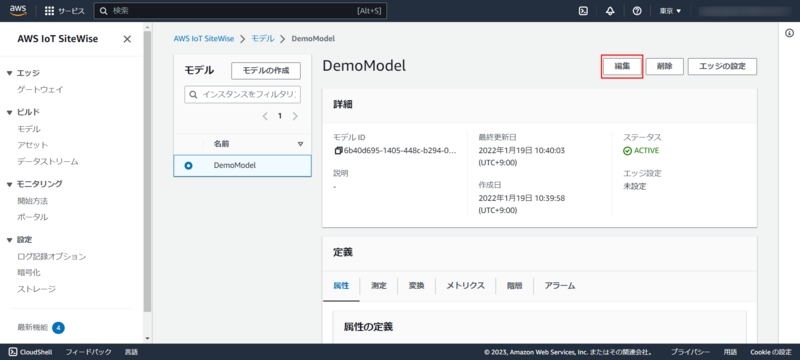
Task: Open ストレージ in sidebar
Action: [x=37, y=289]
